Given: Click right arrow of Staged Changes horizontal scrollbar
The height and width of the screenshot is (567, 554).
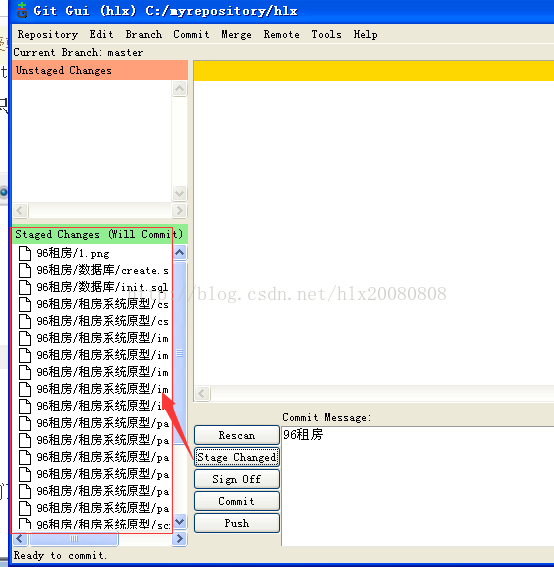Looking at the screenshot, I should [x=180, y=539].
